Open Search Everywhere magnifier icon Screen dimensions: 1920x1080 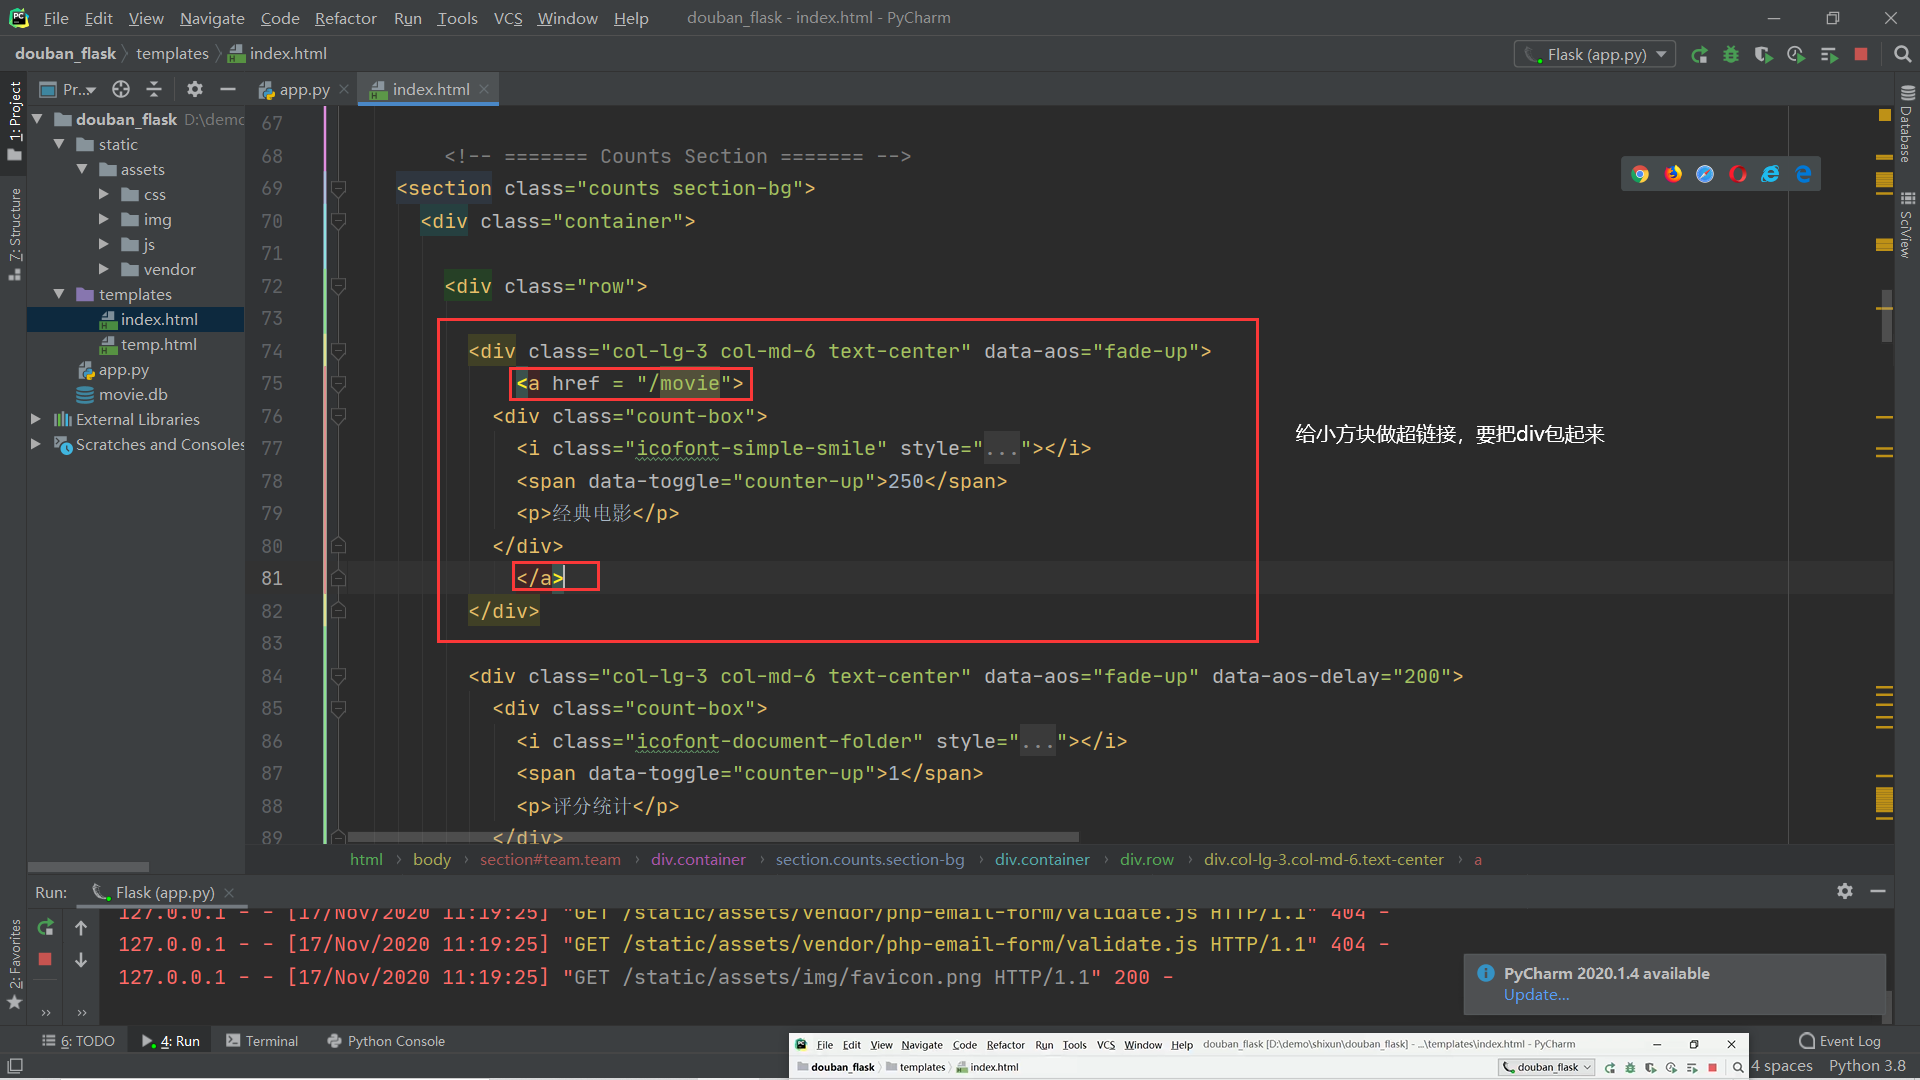[x=1902, y=55]
